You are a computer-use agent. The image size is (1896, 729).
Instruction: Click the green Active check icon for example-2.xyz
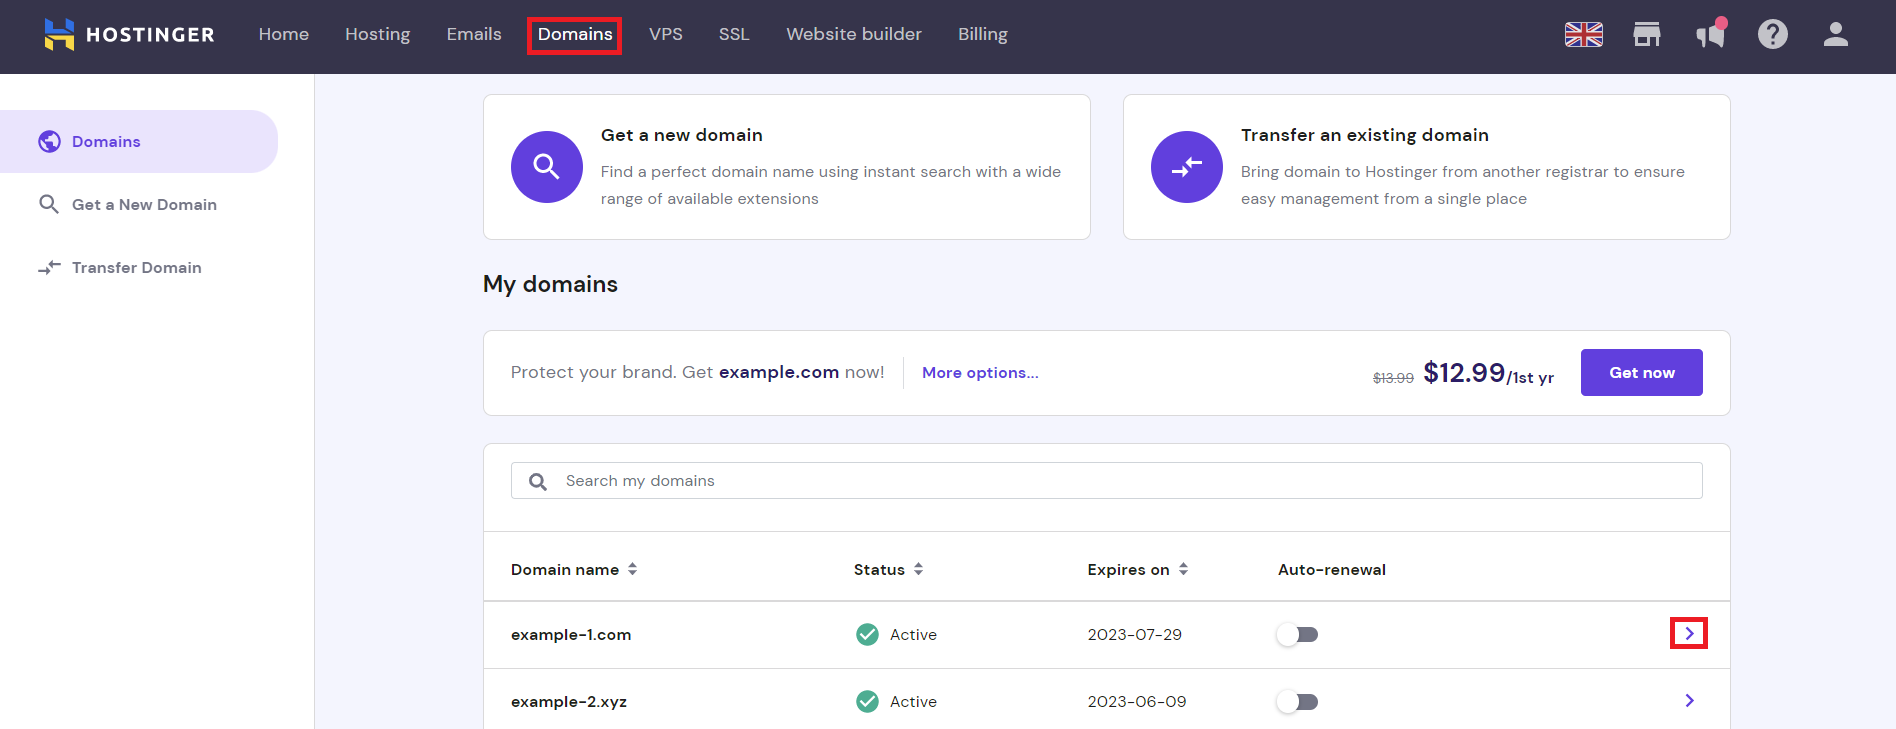pyautogui.click(x=867, y=701)
